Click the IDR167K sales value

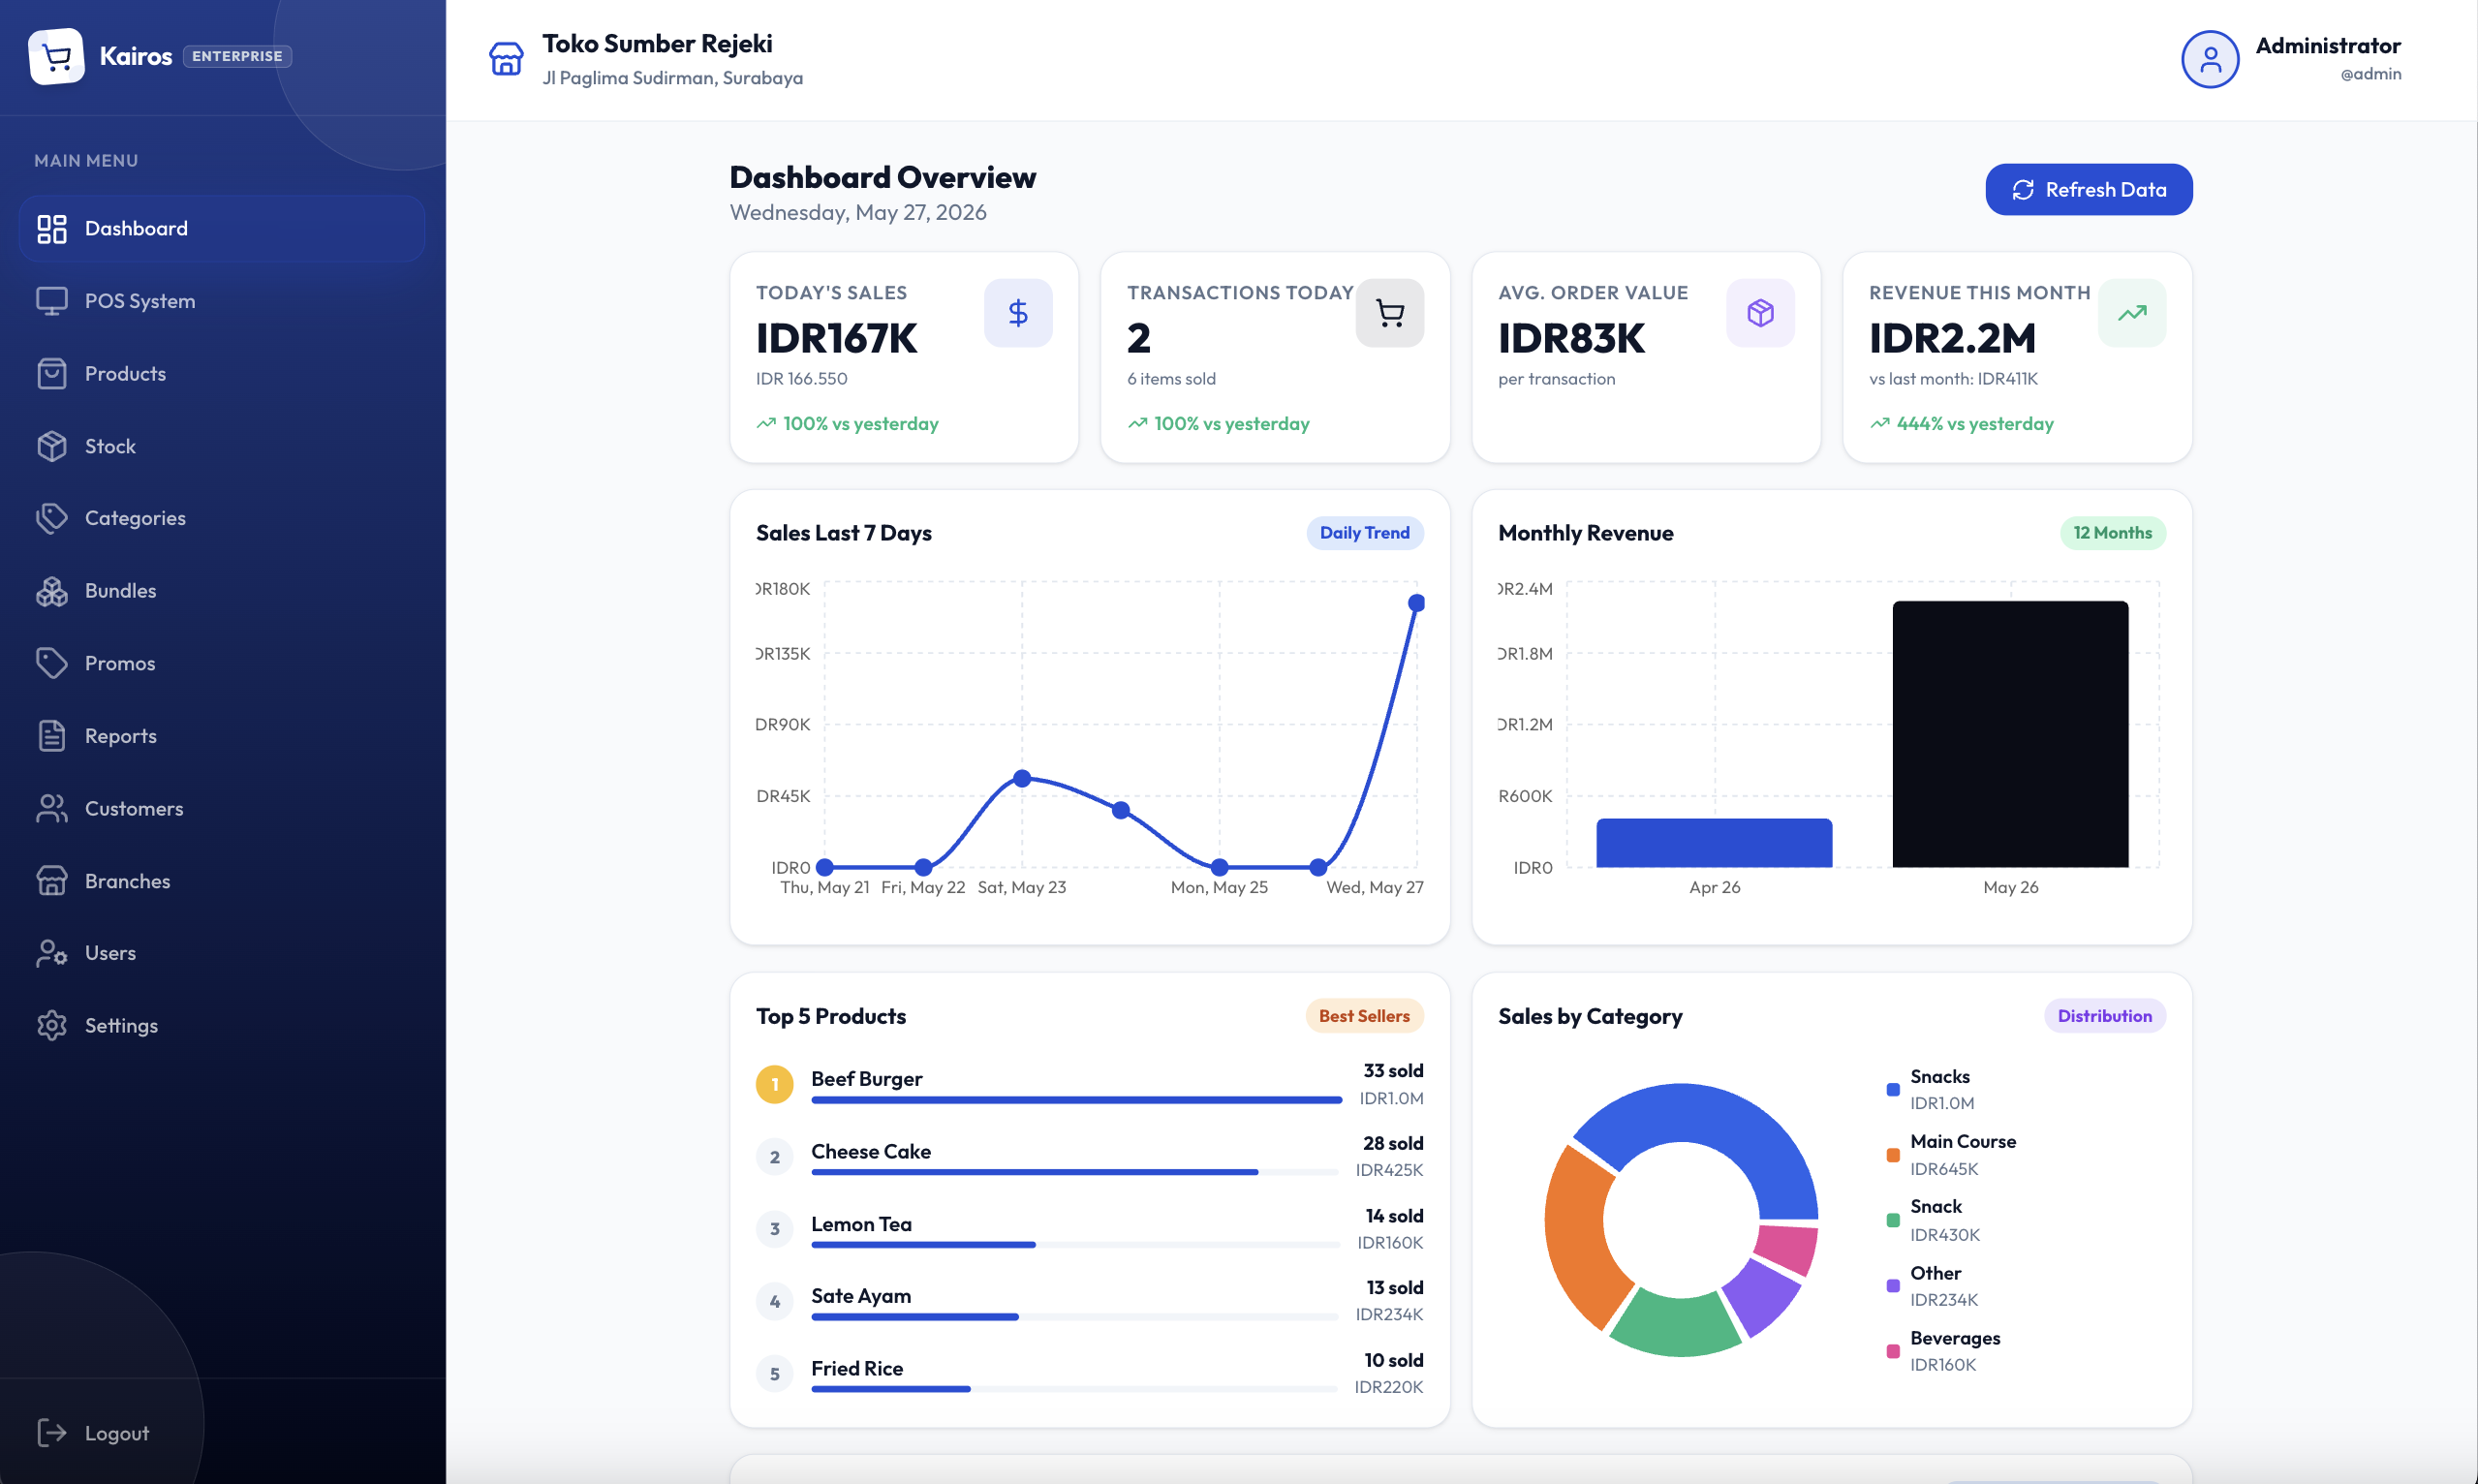pyautogui.click(x=836, y=338)
